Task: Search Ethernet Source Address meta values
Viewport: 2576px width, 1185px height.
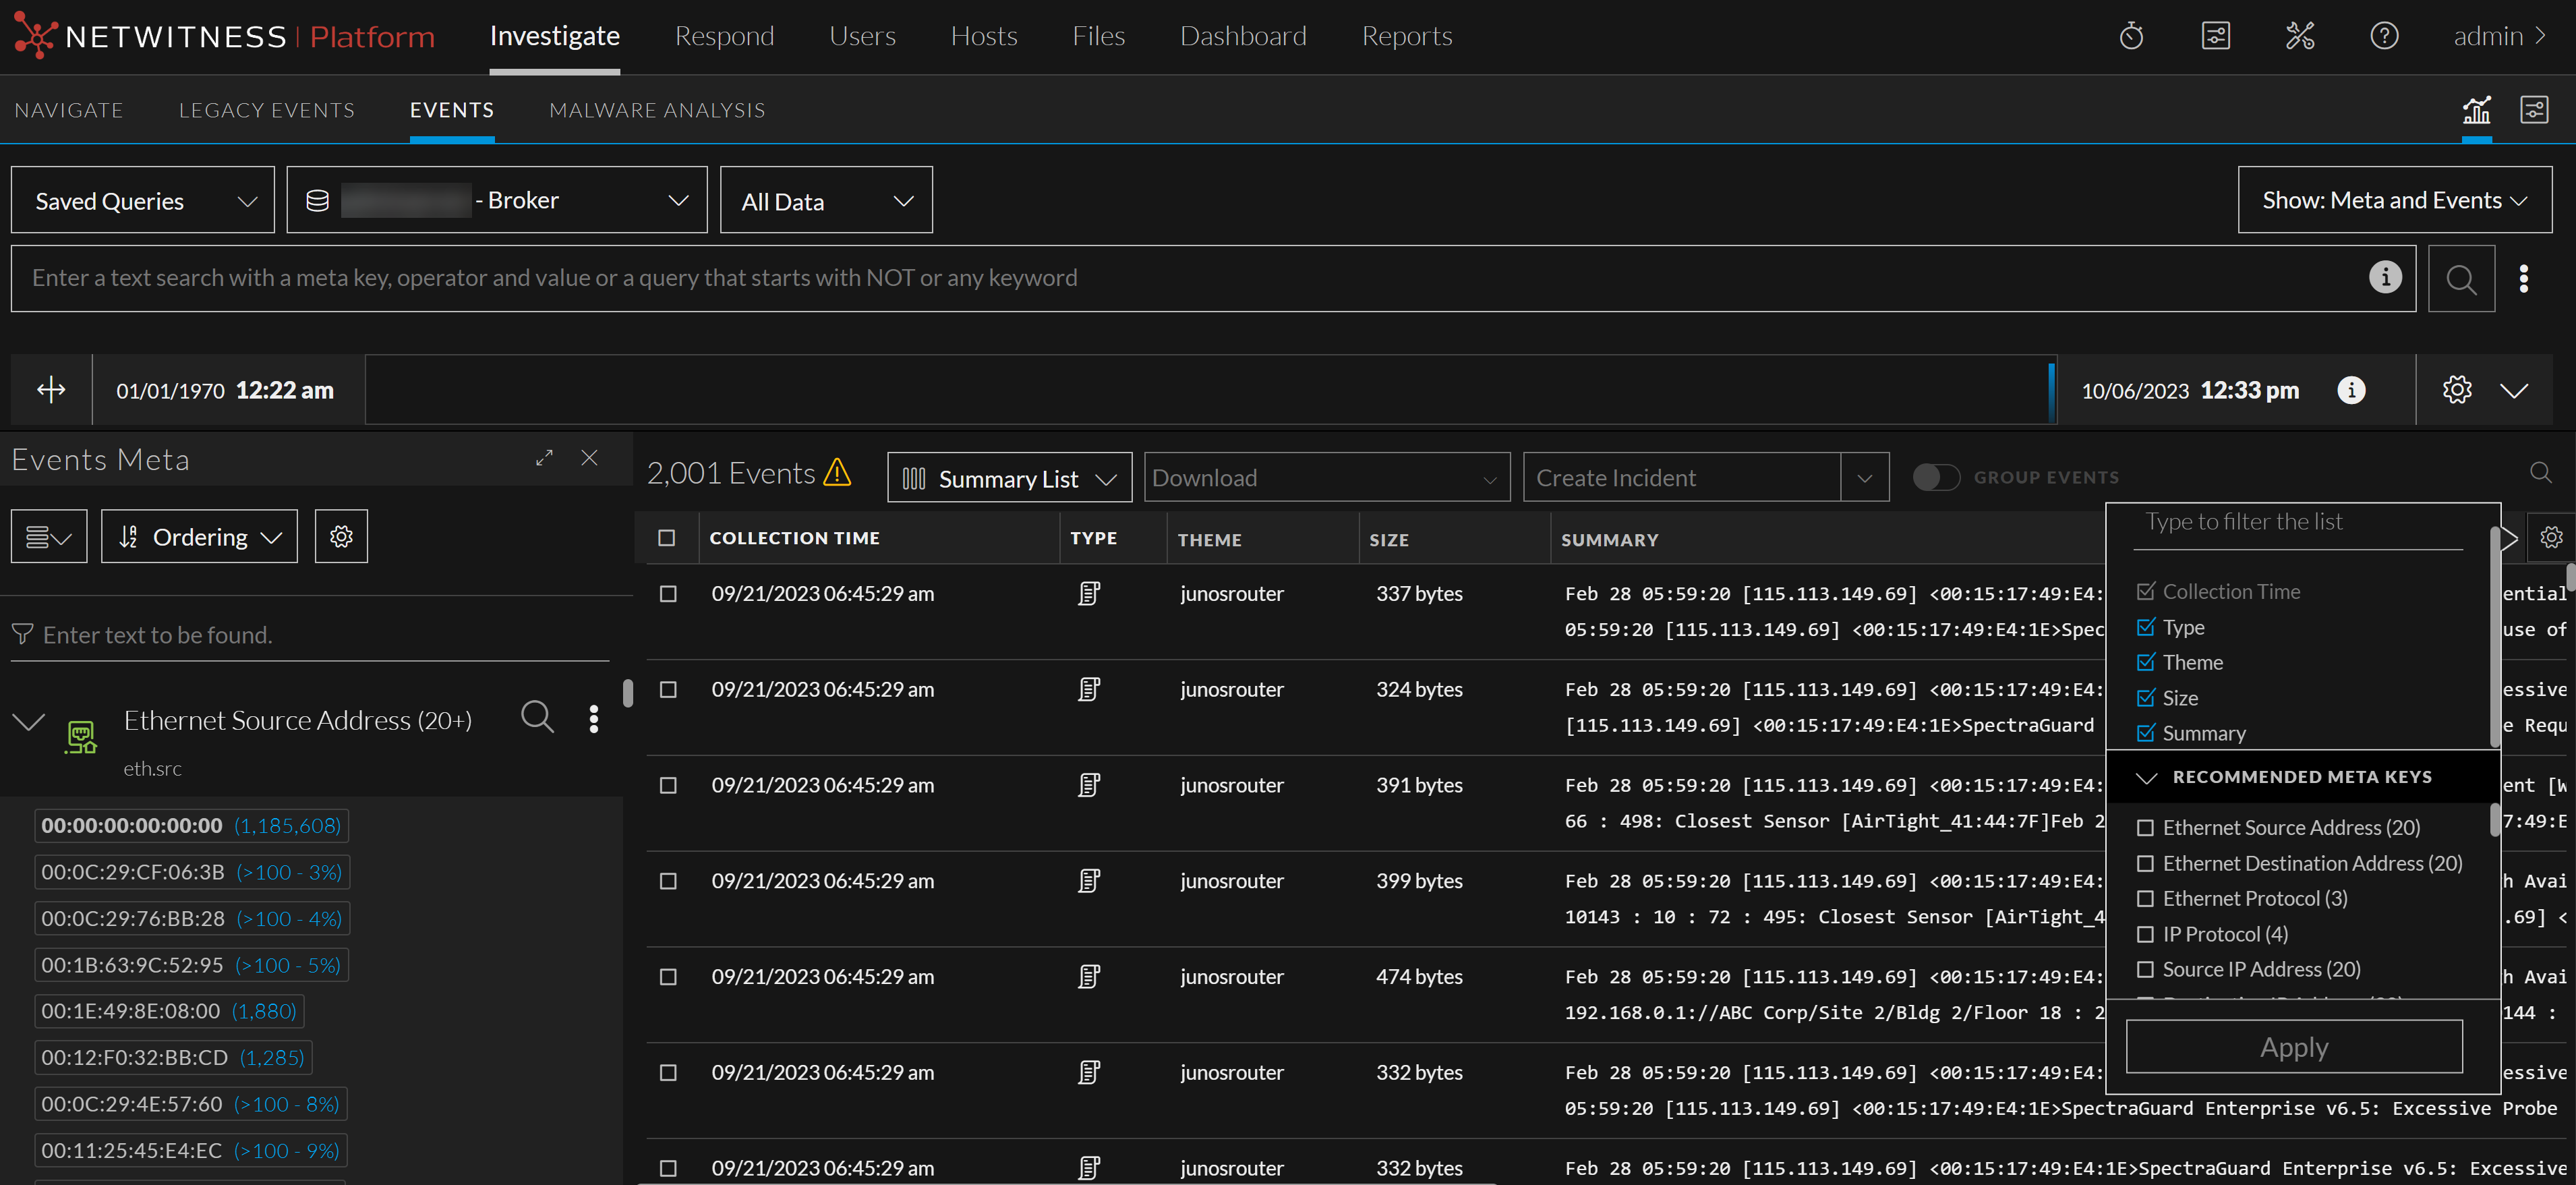Action: (537, 717)
